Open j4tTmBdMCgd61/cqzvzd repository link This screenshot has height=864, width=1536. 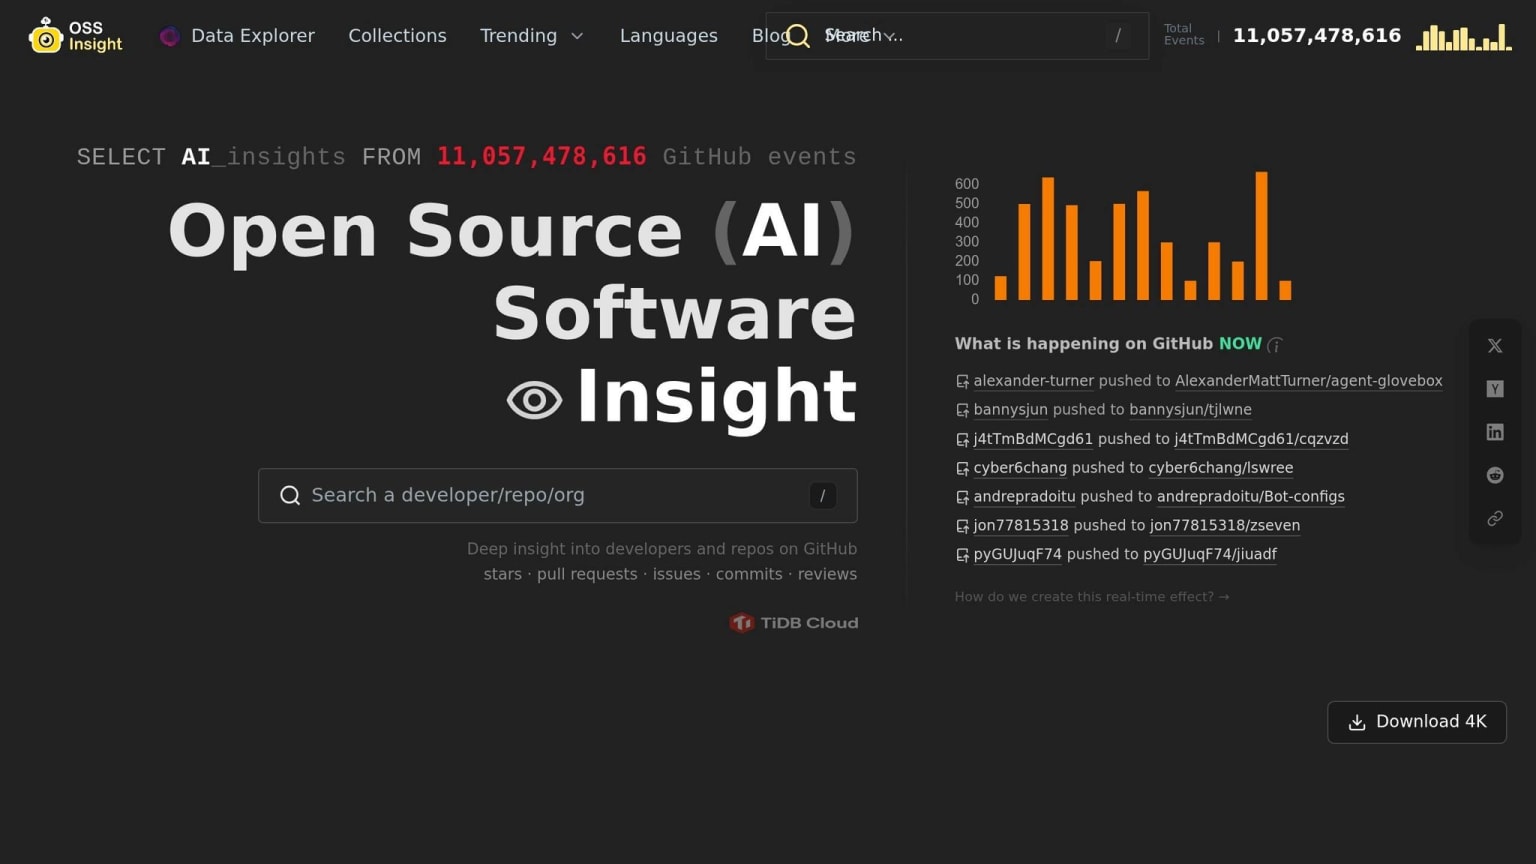1261,439
